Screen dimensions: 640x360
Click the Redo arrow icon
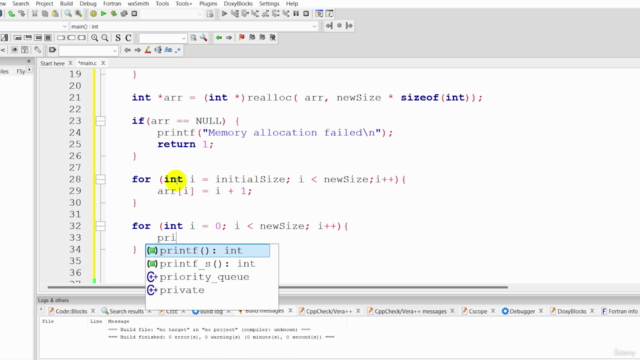point(22,14)
